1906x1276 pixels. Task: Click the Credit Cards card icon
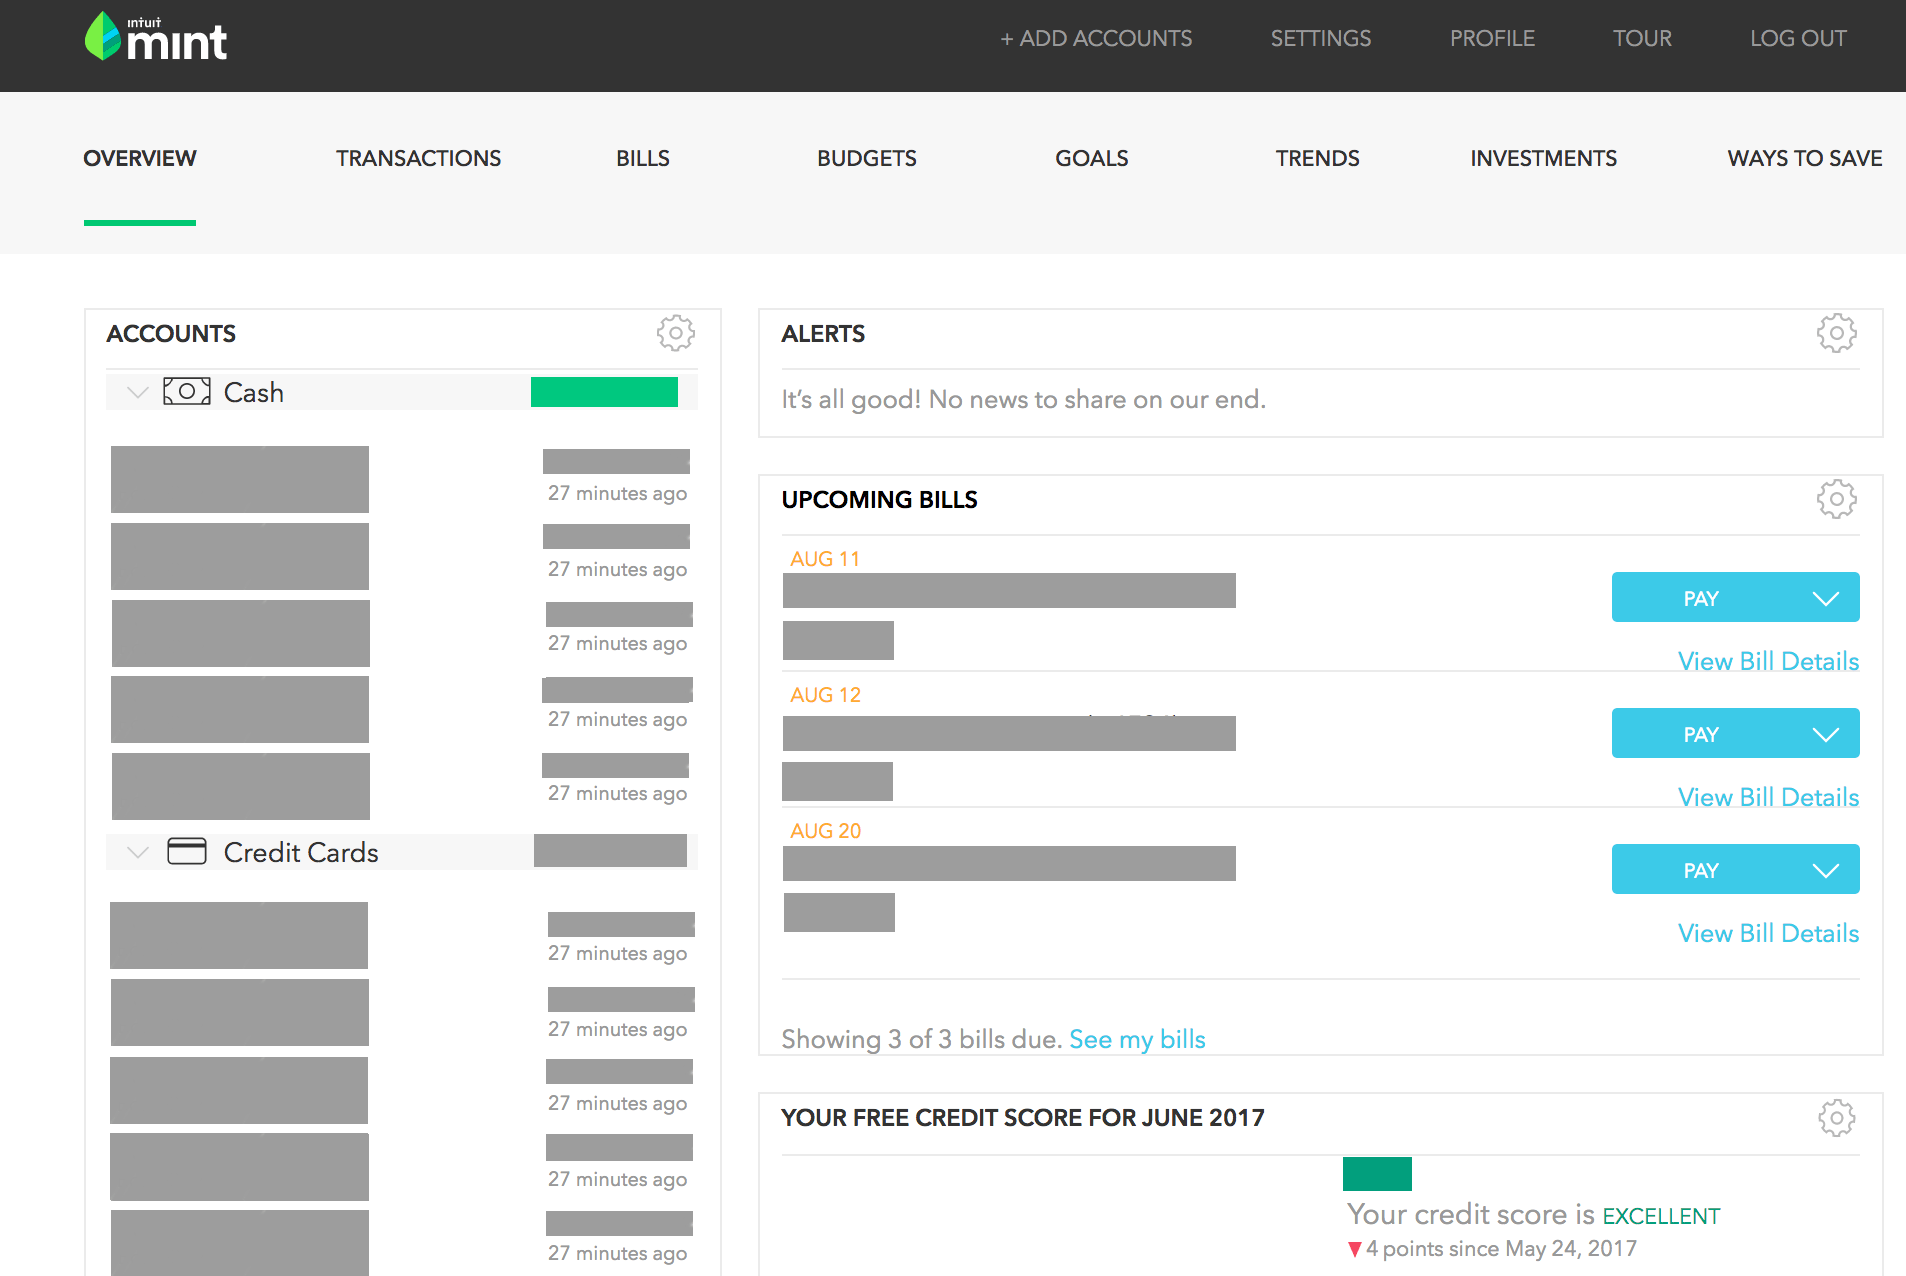(x=187, y=851)
